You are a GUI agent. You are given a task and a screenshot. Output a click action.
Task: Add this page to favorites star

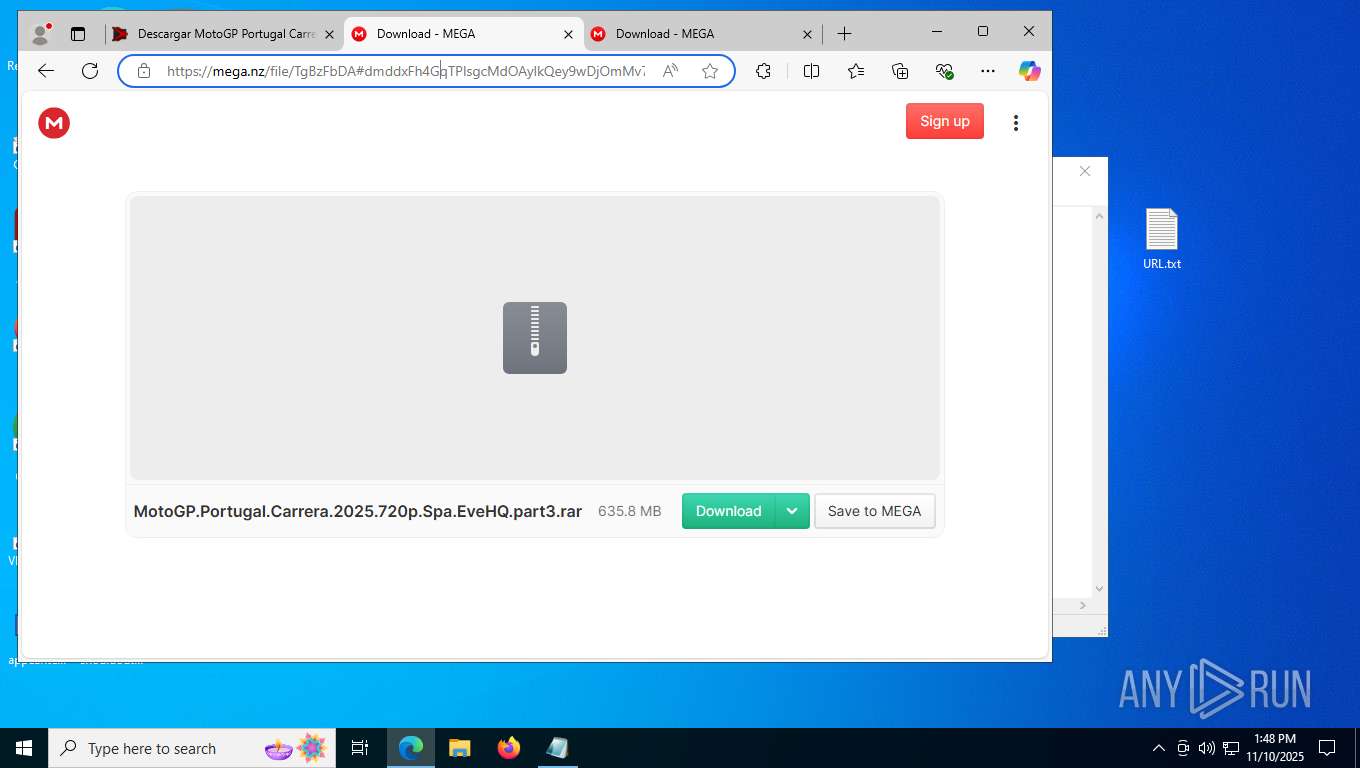(710, 71)
